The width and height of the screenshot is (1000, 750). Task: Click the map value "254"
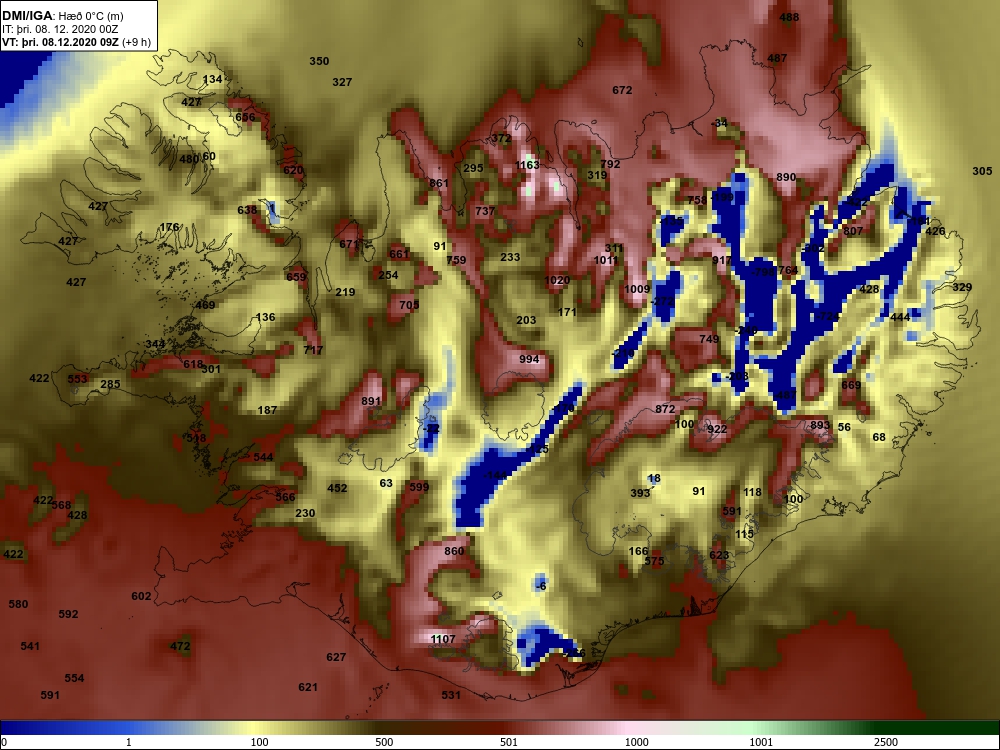(x=388, y=276)
